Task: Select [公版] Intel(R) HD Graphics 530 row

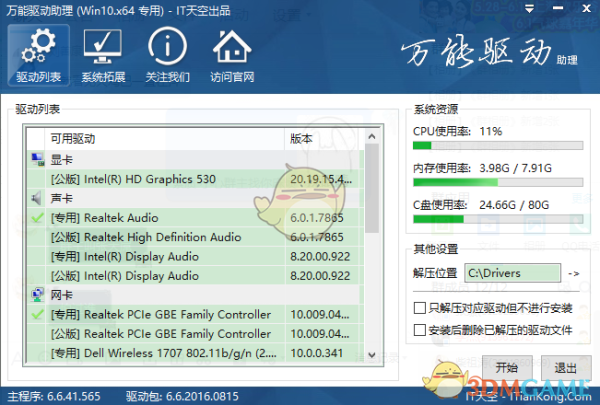Action: 195,179
